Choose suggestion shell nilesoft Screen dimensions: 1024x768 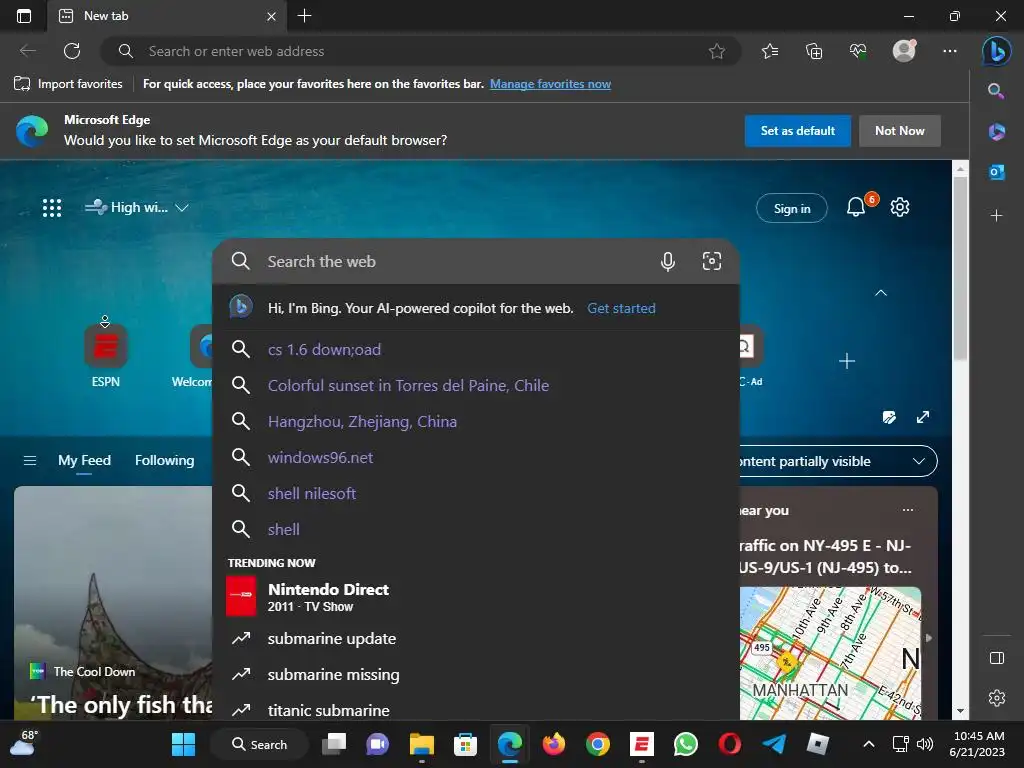(x=475, y=493)
